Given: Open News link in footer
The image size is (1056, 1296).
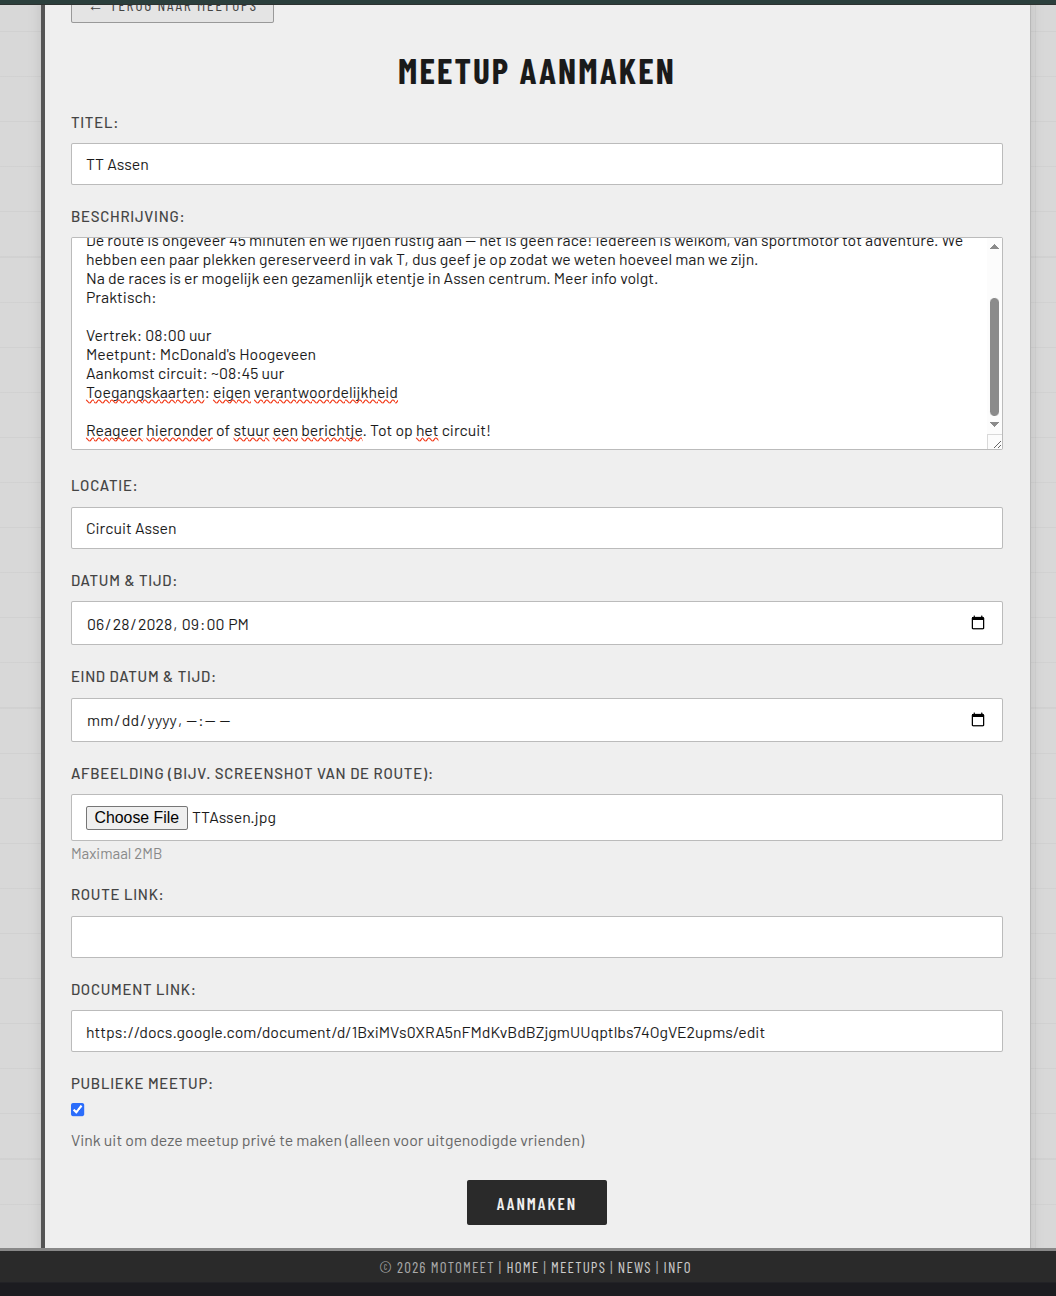Looking at the screenshot, I should click(634, 1267).
